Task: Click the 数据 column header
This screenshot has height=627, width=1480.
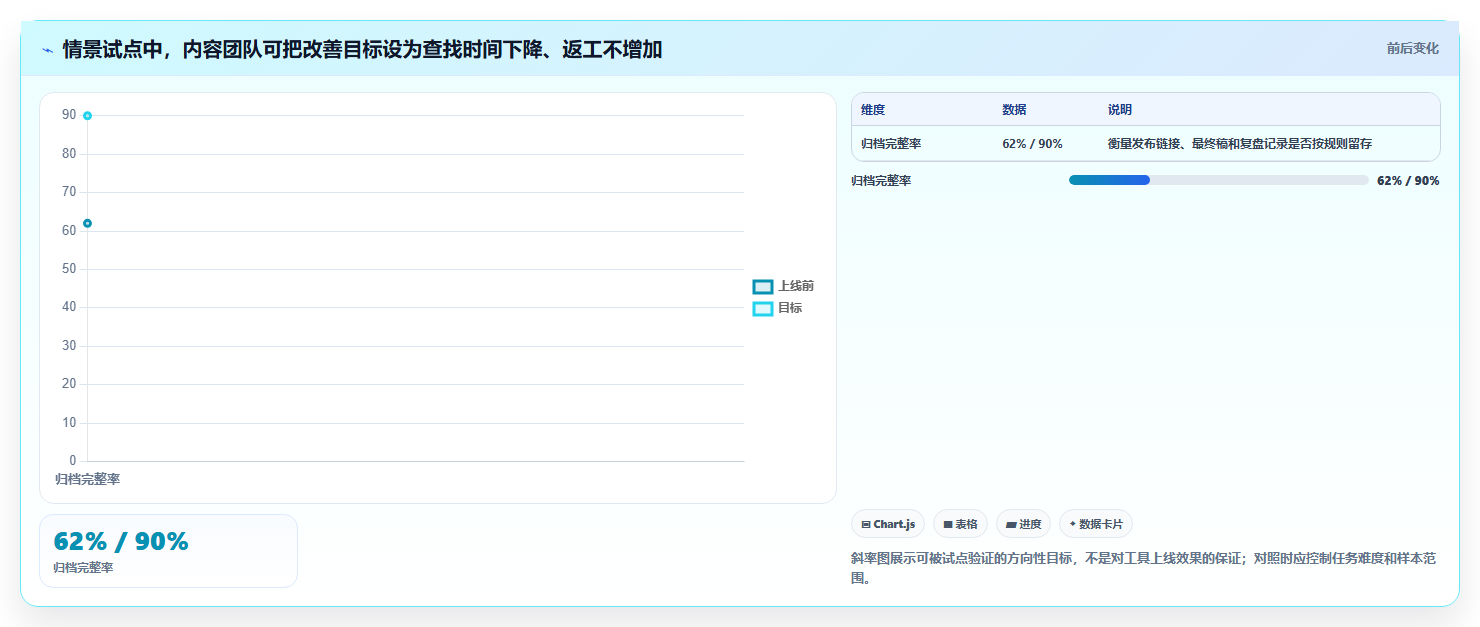Action: click(x=1014, y=110)
